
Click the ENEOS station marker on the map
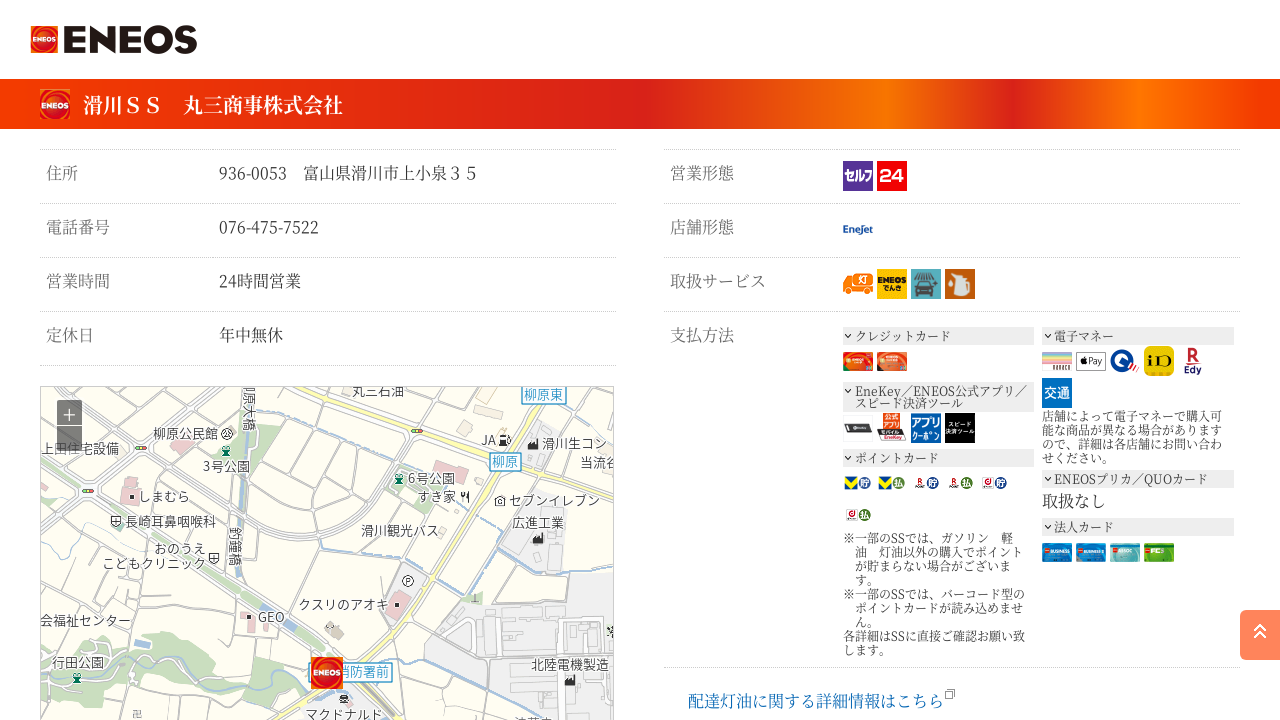click(326, 673)
